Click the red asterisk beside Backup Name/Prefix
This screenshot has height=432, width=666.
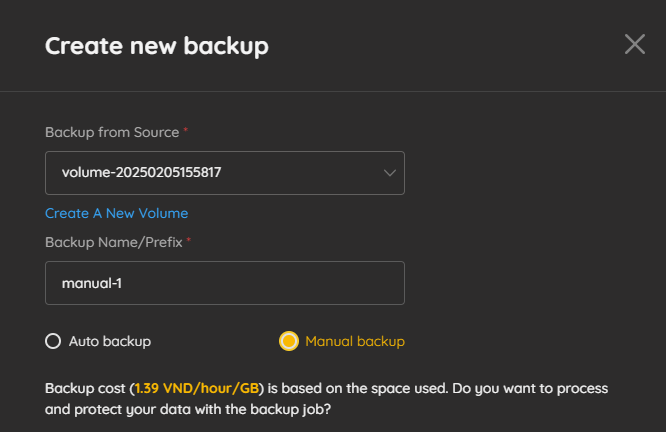pos(189,240)
